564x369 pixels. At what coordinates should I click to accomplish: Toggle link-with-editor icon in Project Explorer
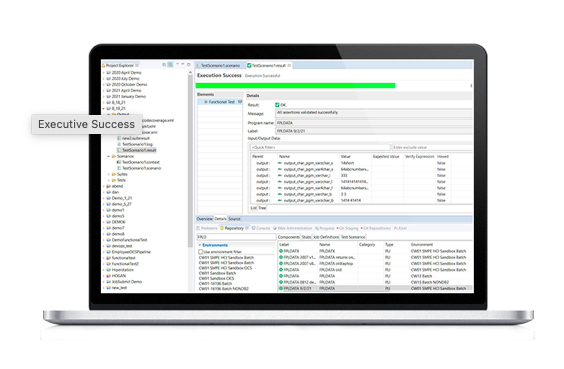[170, 65]
